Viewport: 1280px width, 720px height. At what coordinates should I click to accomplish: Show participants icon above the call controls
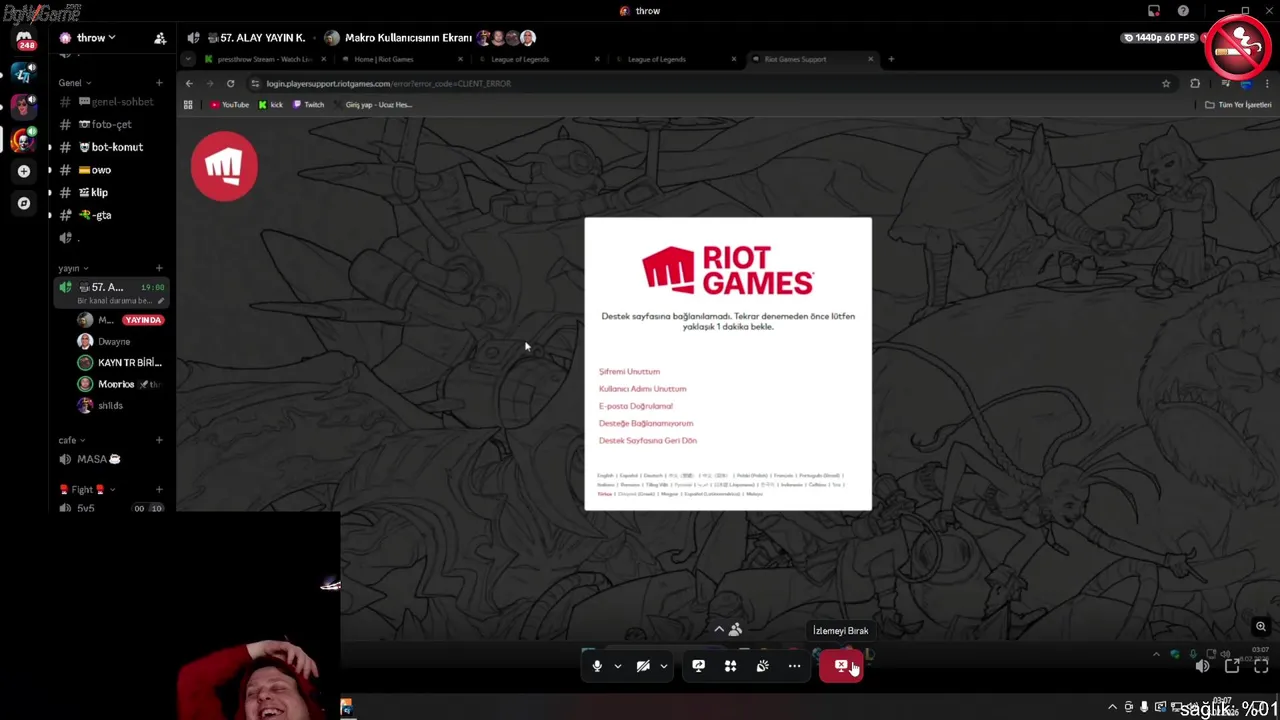(x=735, y=629)
